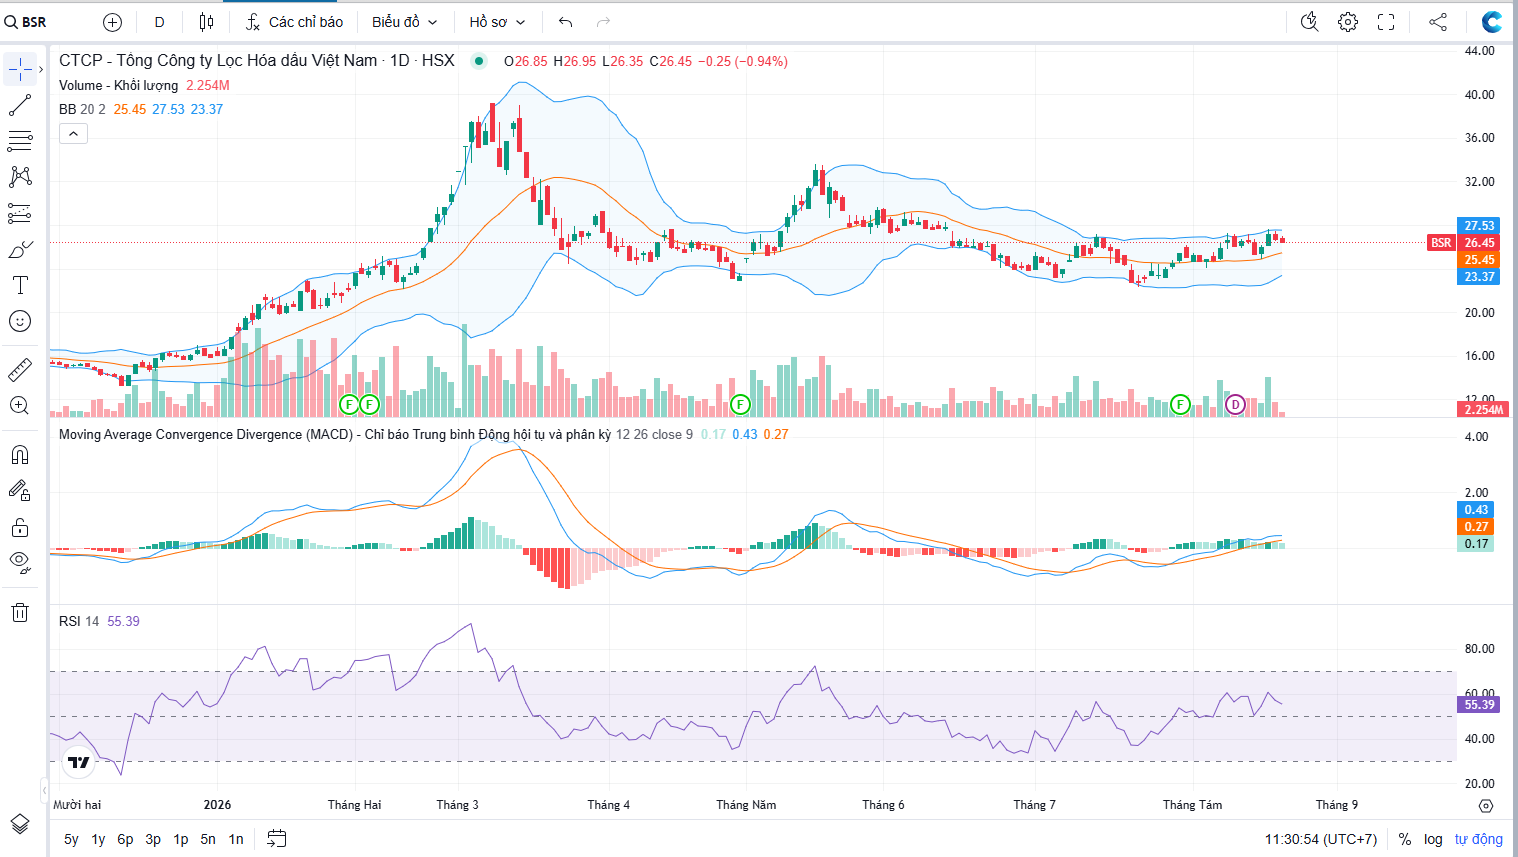Screen dimensions: 1518x857
Task: Select the MACD indicator legend
Action: 334,435
